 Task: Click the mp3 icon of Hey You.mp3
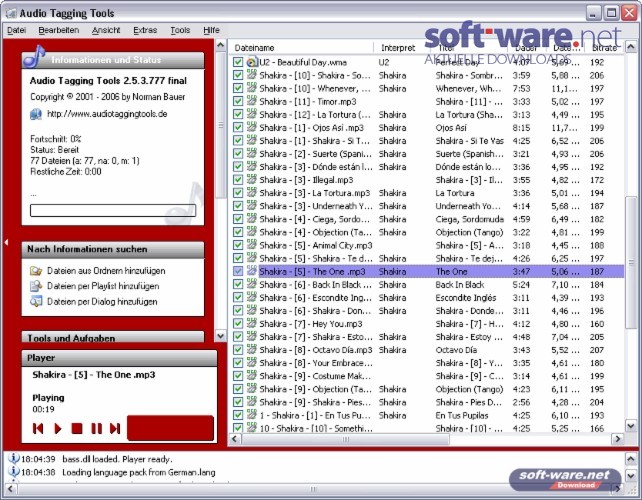coord(252,324)
